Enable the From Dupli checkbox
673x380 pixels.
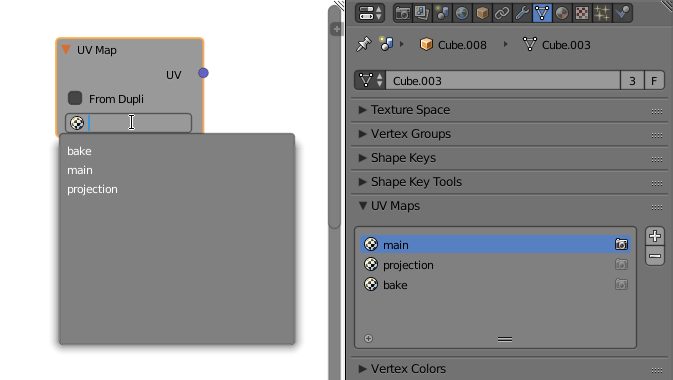point(75,98)
